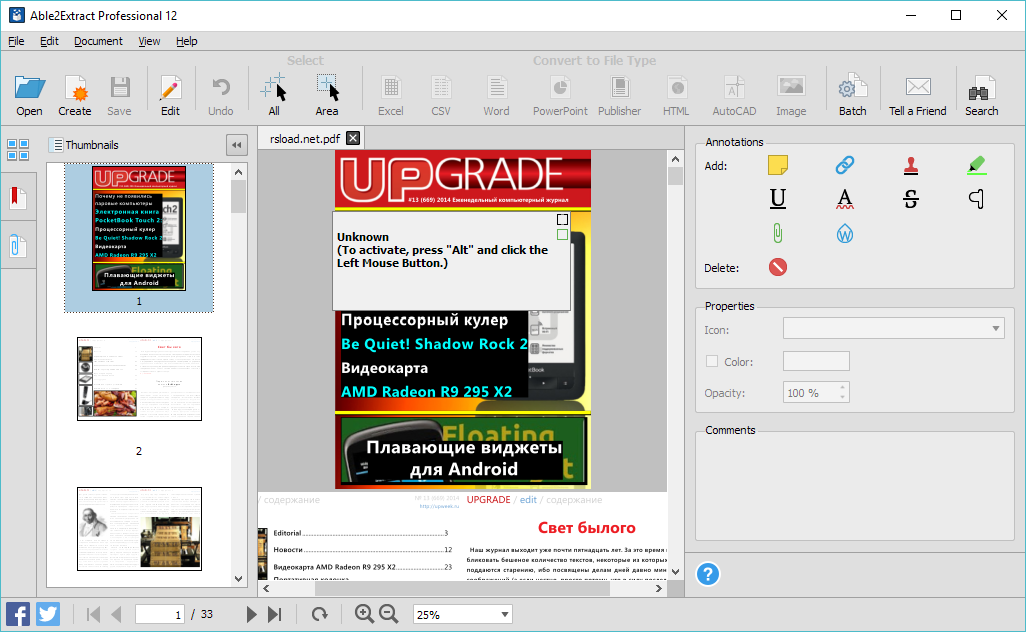The height and width of the screenshot is (632, 1026).
Task: Choose the stamp annotation icon
Action: [910, 165]
